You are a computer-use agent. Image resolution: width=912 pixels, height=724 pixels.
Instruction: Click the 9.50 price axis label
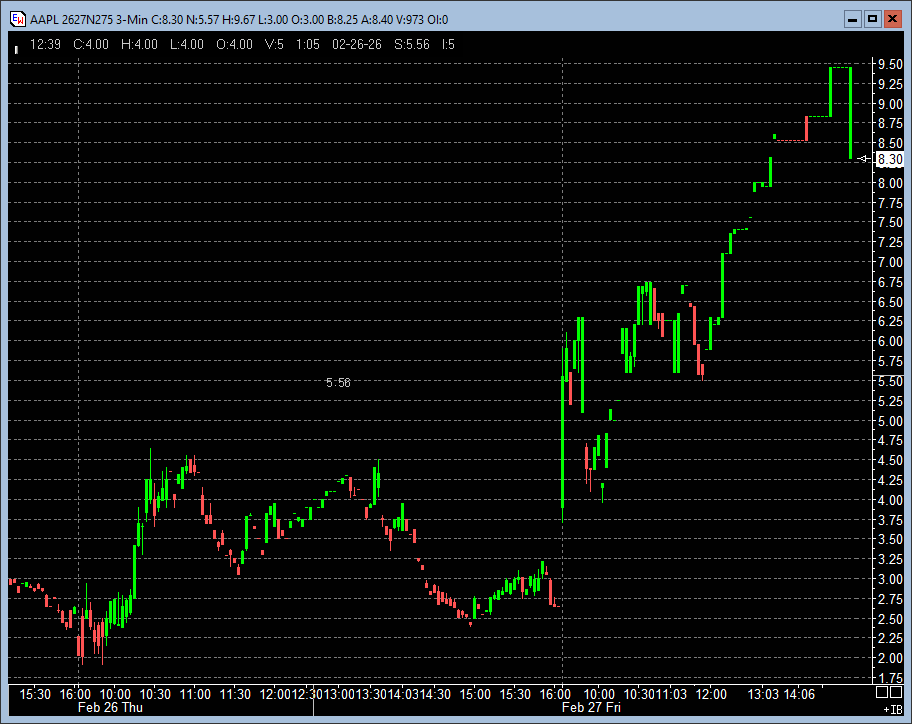(x=888, y=64)
